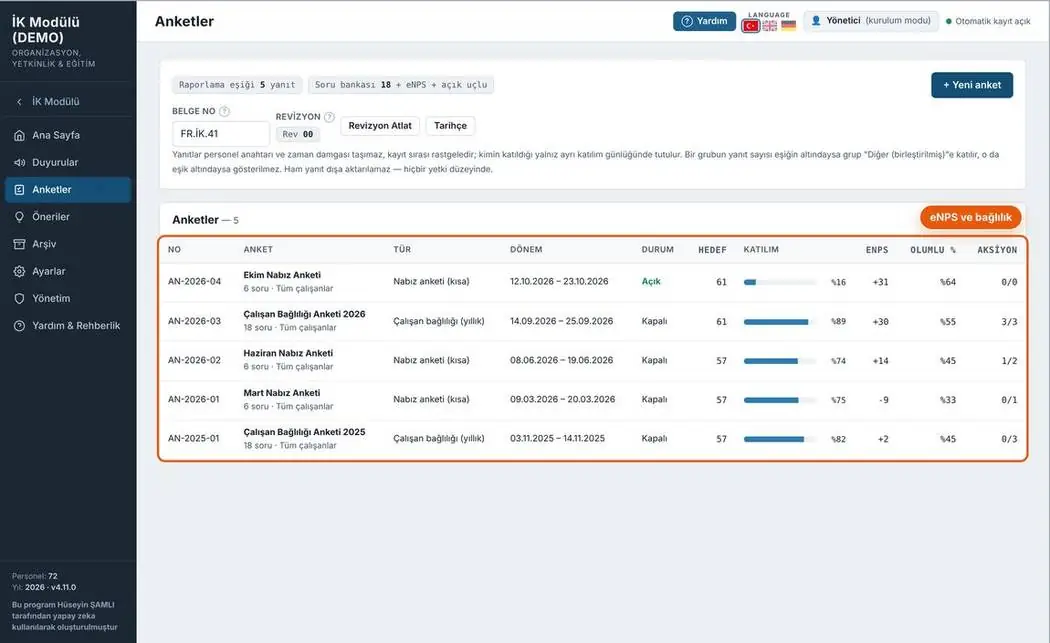1050x643 pixels.
Task: Click the Açık status of Ekim Nabız Anketi
Action: [651, 282]
